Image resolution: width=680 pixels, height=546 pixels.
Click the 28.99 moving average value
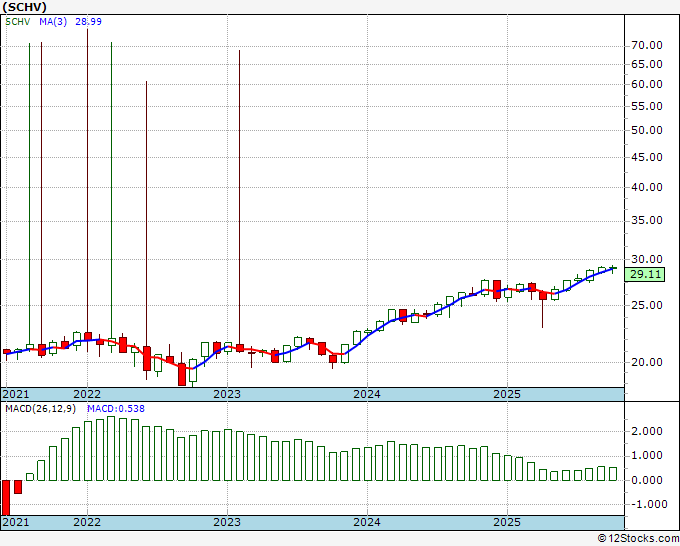[x=88, y=21]
